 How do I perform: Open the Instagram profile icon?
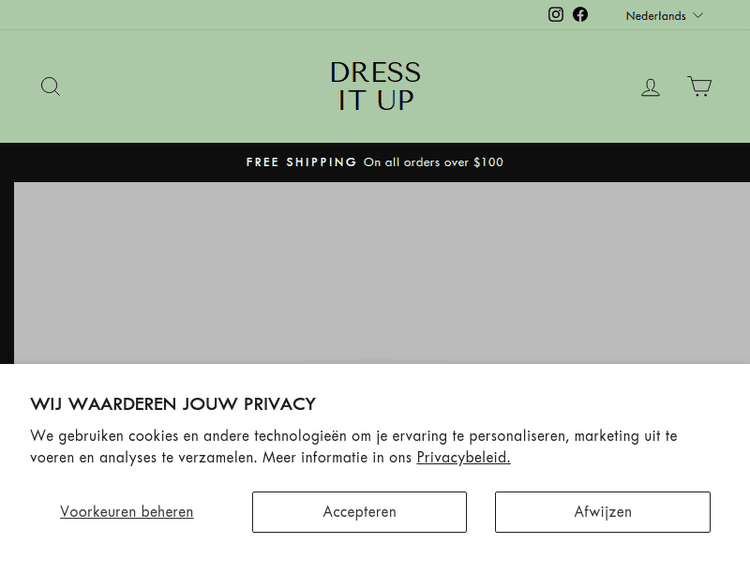click(x=555, y=14)
